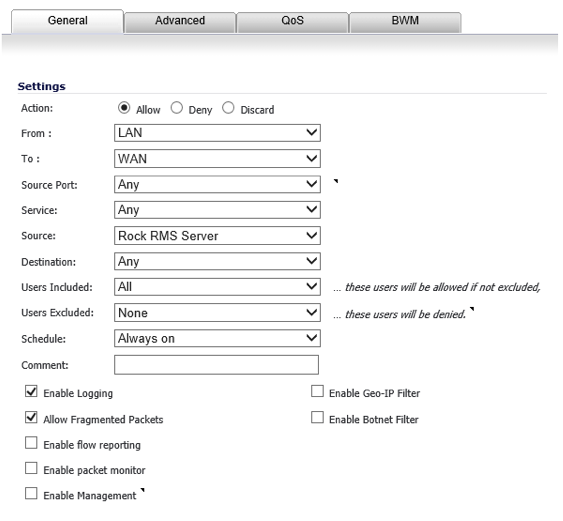Click the 'Action:' label text
Image resolution: width=563 pixels, height=521 pixels.
(37, 108)
